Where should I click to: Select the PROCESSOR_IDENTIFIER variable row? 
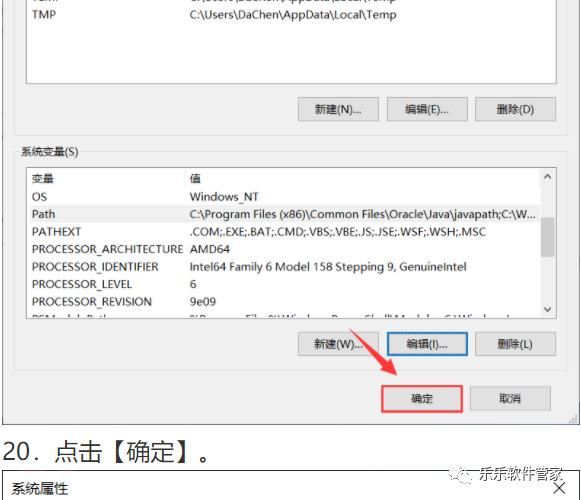tap(285, 266)
